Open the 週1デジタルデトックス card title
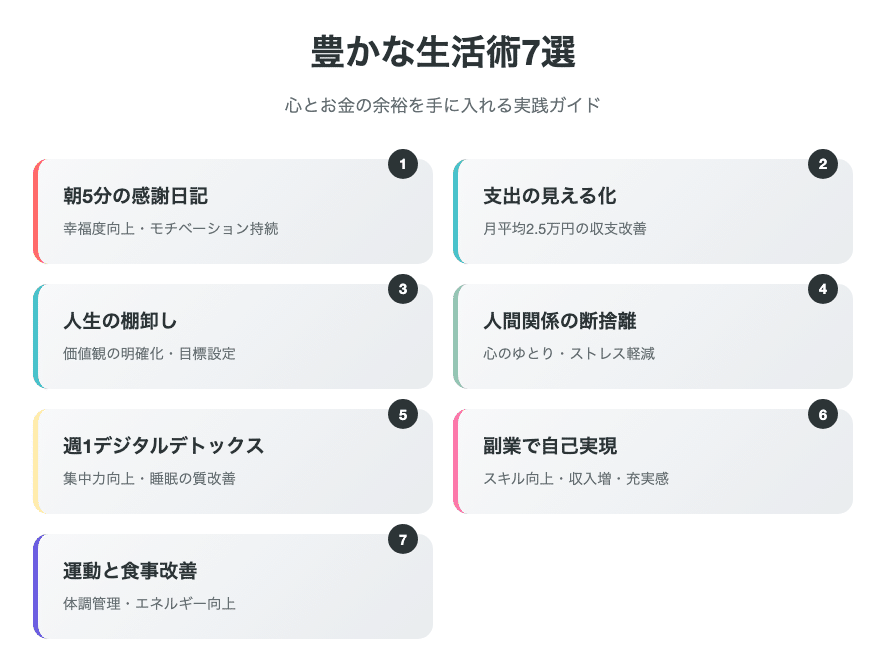Image resolution: width=886 pixels, height=662 pixels. (163, 446)
